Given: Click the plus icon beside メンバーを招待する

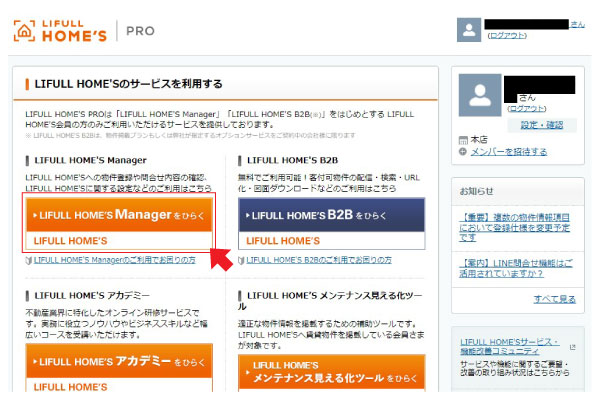Looking at the screenshot, I should pyautogui.click(x=463, y=152).
